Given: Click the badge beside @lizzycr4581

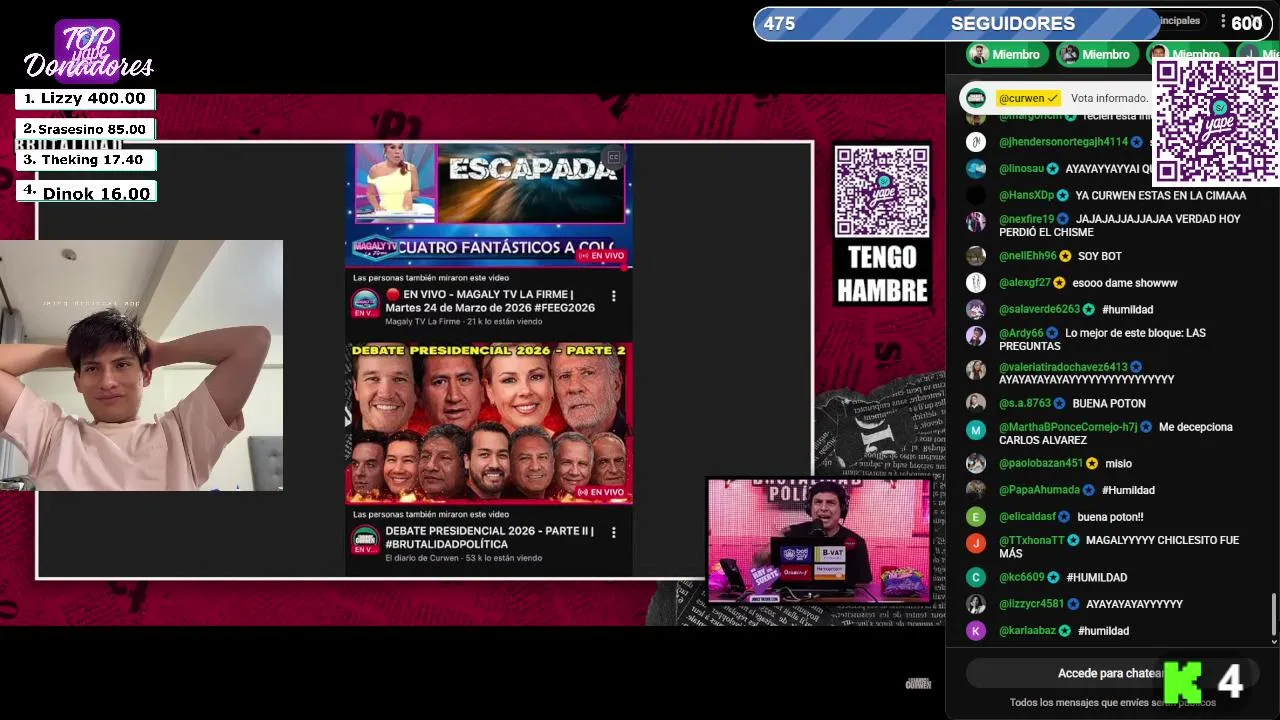Looking at the screenshot, I should tap(1073, 604).
